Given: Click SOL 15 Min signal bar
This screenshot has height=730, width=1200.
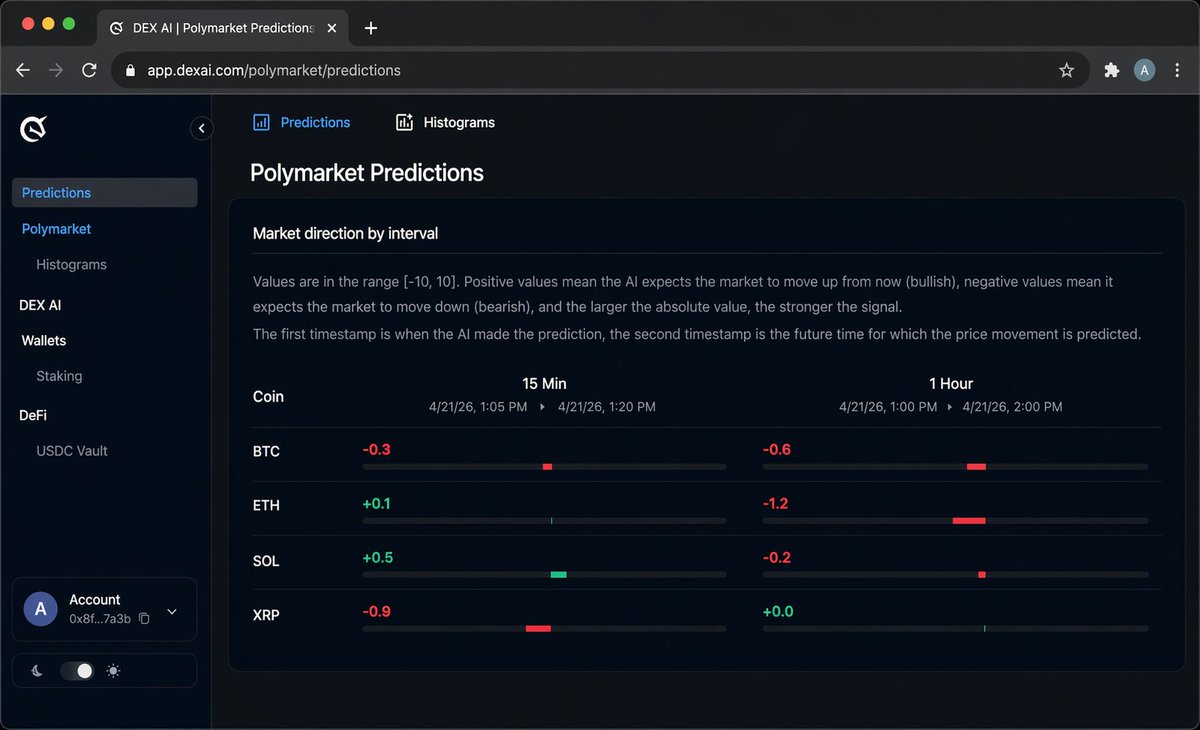Looking at the screenshot, I should pos(544,574).
